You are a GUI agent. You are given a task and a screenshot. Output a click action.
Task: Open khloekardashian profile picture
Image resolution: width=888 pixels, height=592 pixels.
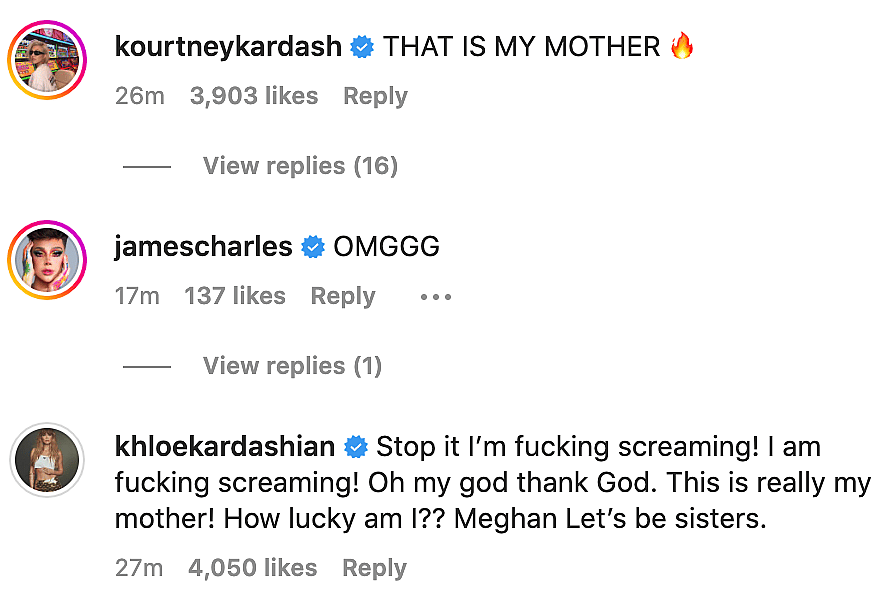point(47,461)
